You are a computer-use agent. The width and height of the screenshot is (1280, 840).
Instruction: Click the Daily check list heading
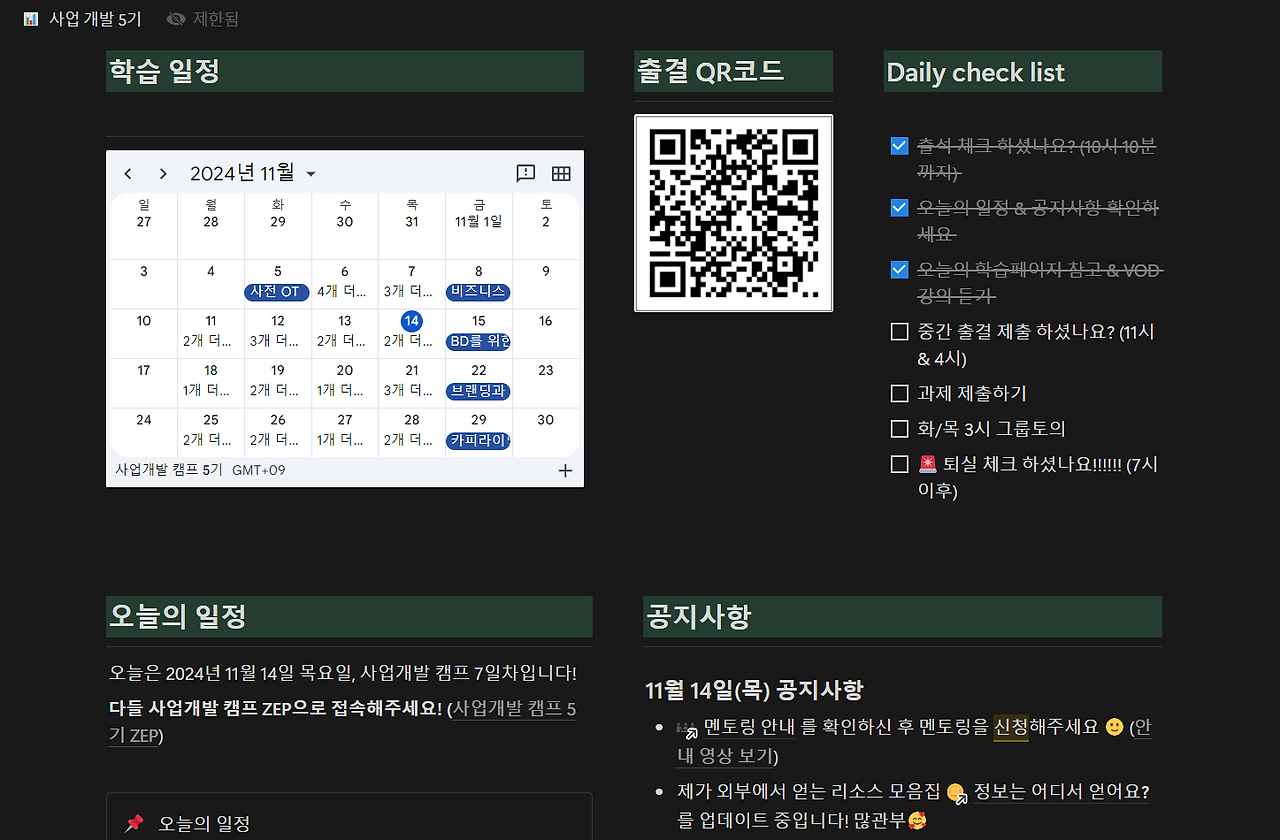point(1023,71)
